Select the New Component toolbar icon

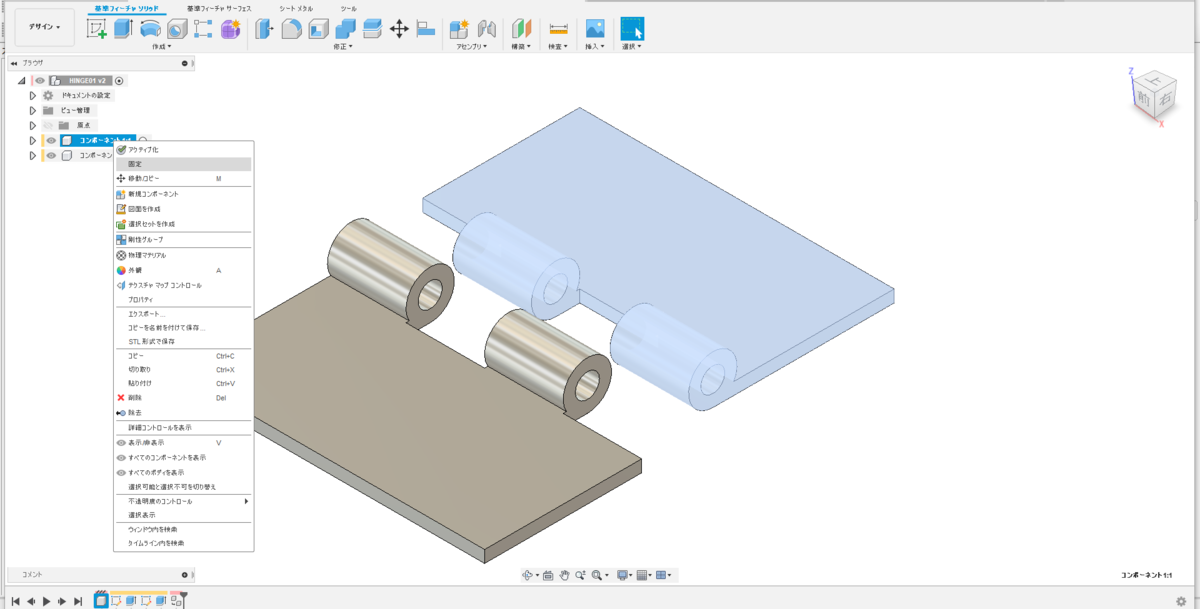[460, 29]
